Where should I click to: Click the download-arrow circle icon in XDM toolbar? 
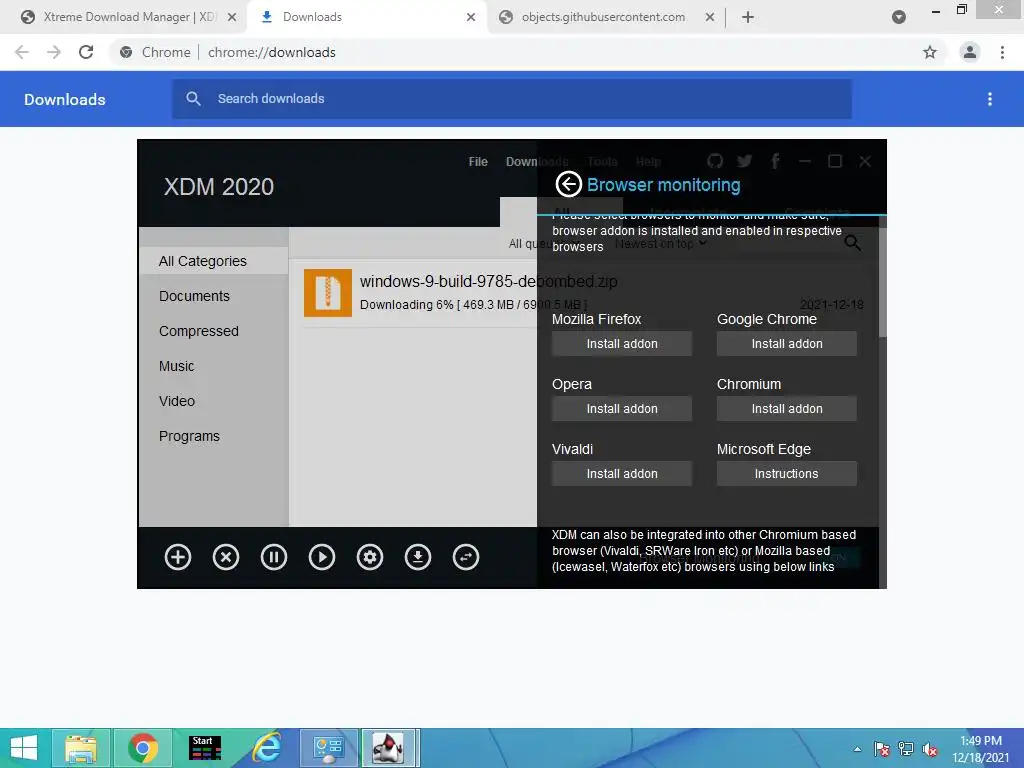point(418,557)
